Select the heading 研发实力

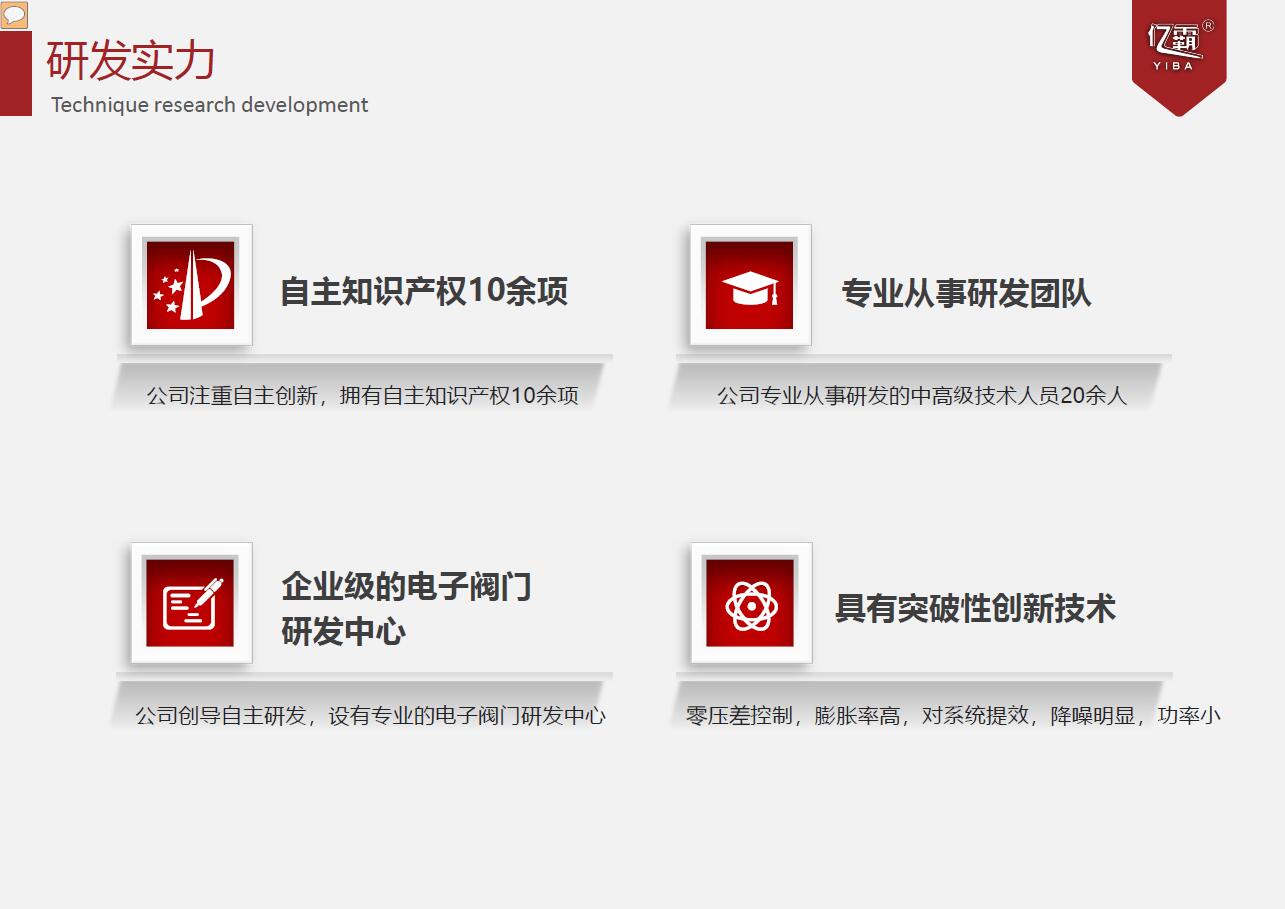point(131,61)
